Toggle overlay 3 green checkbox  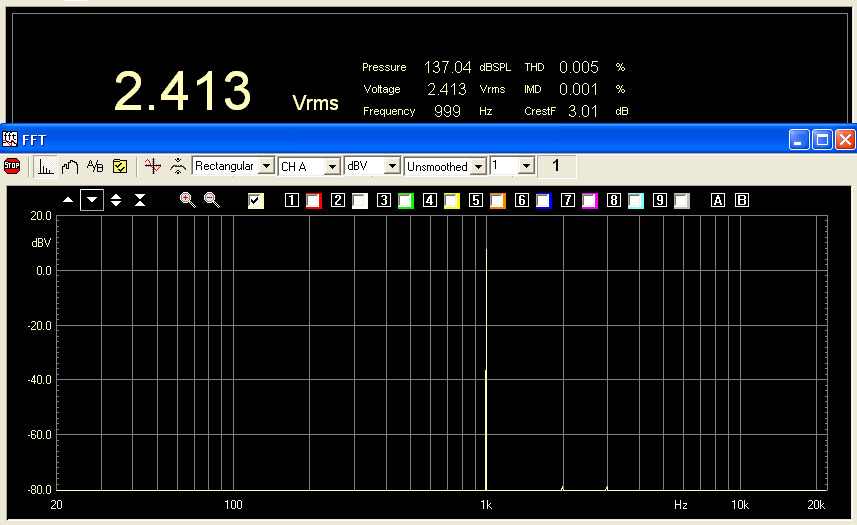pyautogui.click(x=405, y=201)
